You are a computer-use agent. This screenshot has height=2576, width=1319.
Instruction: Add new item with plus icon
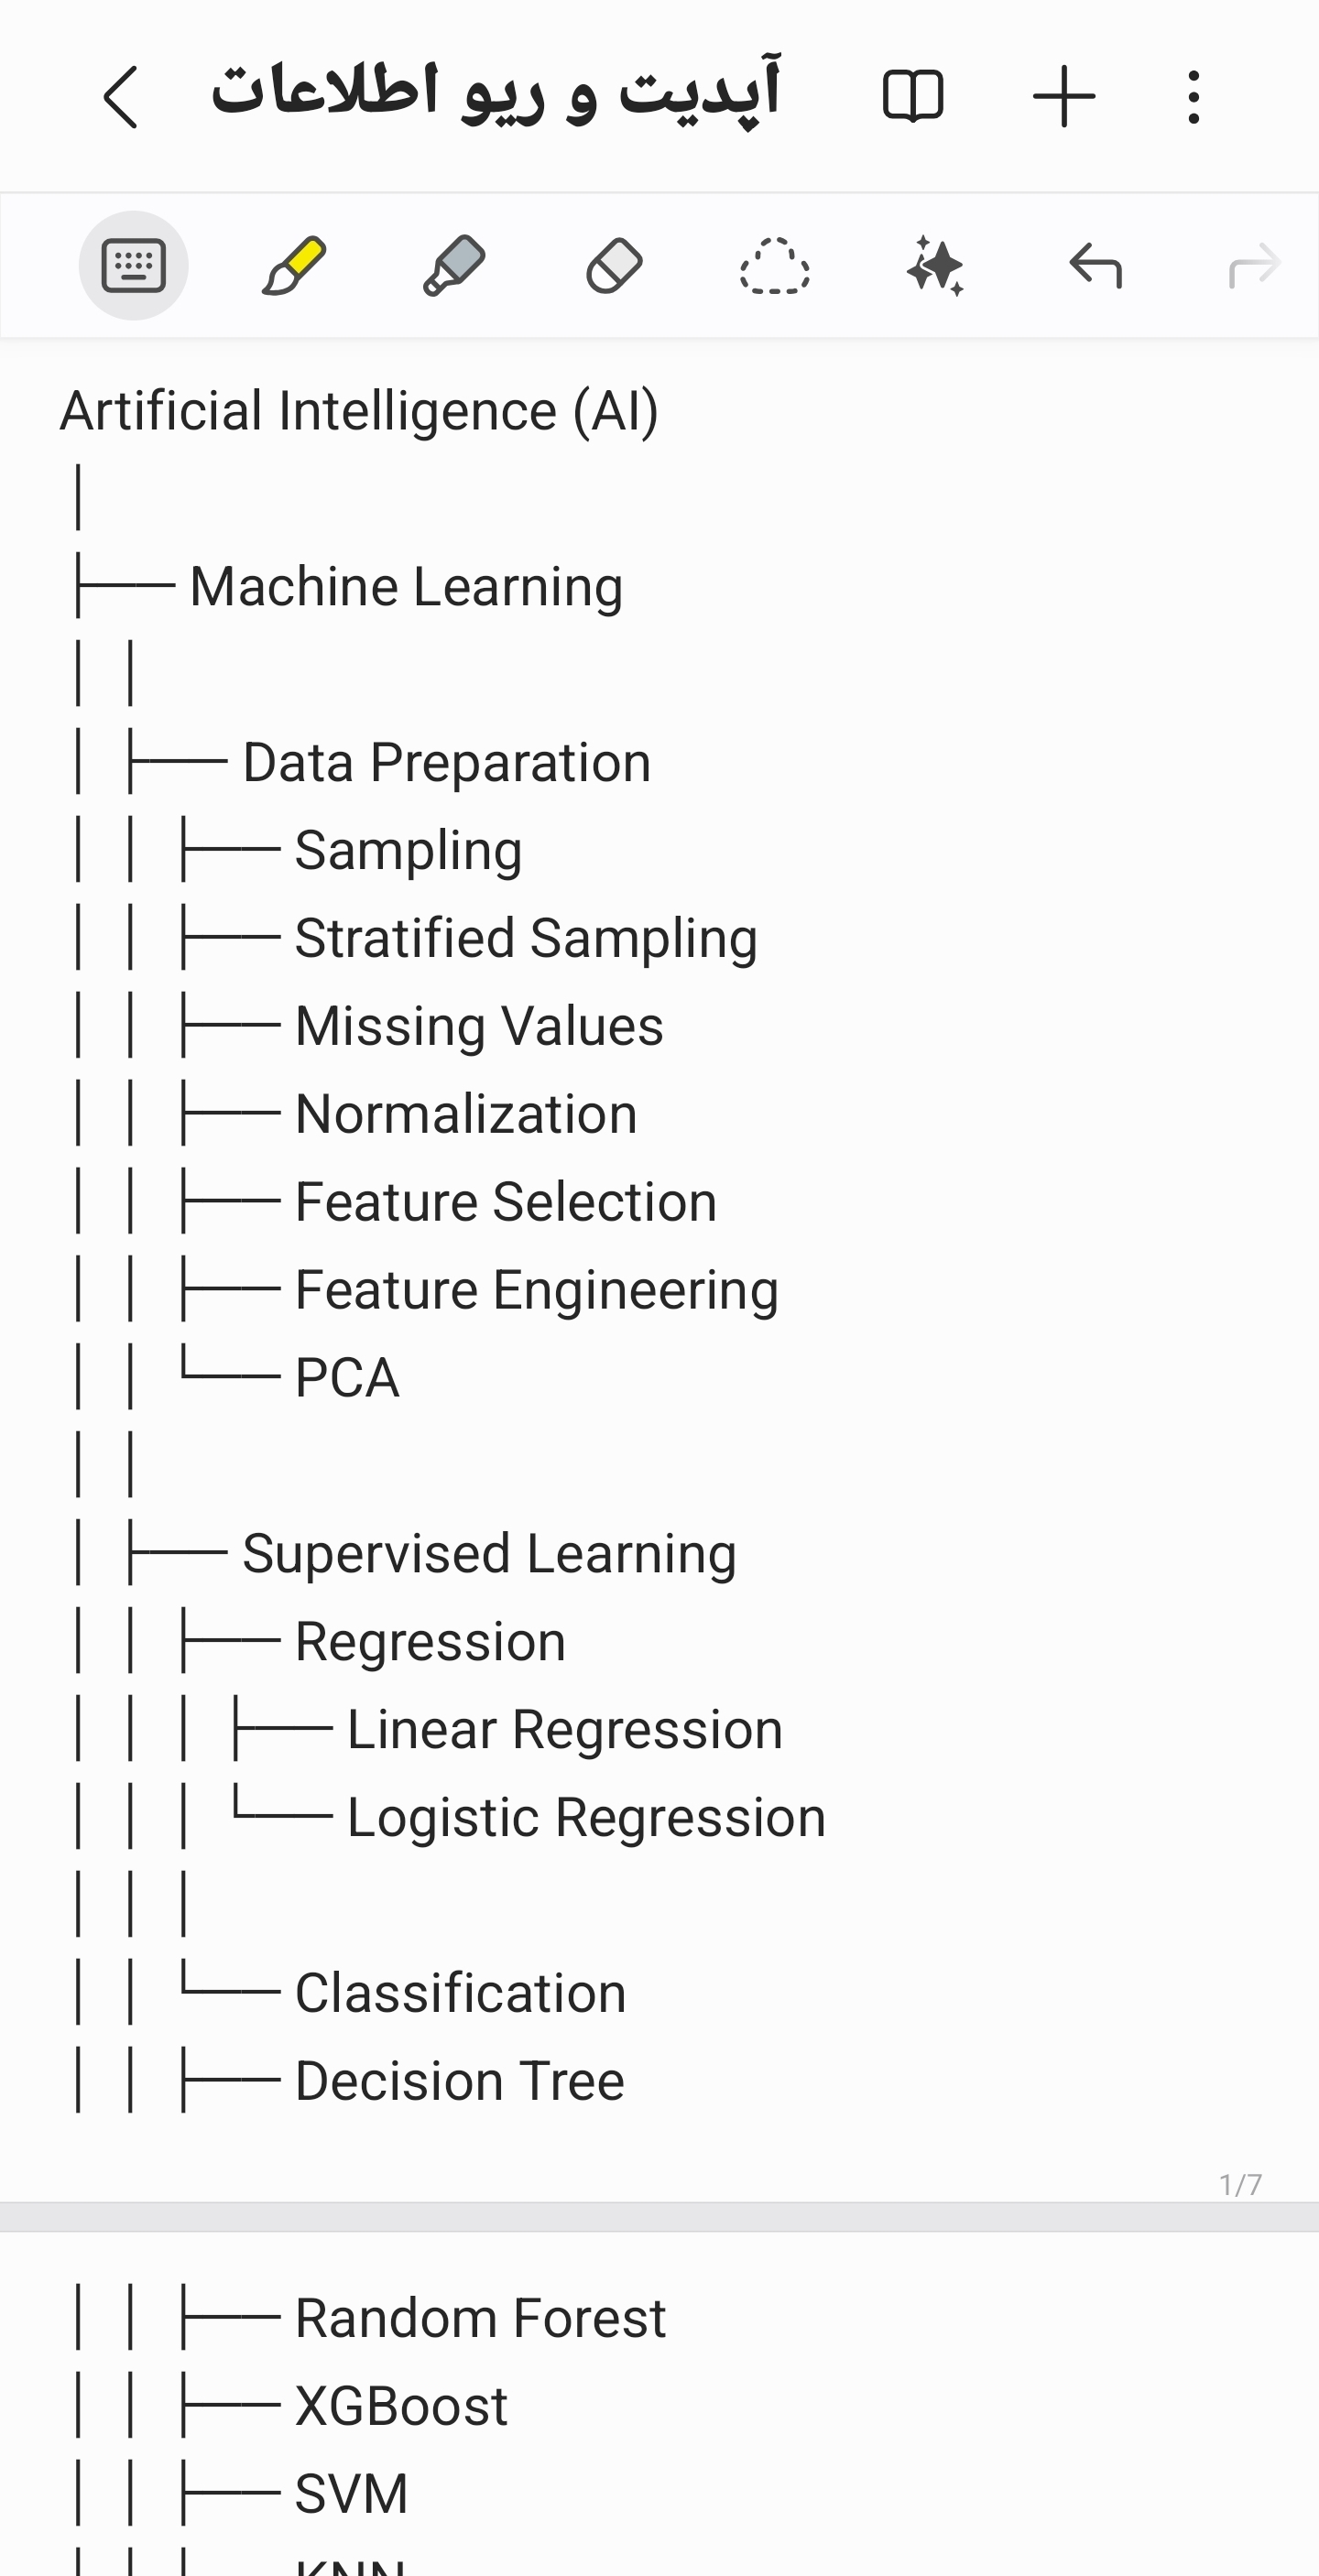(x=1063, y=97)
